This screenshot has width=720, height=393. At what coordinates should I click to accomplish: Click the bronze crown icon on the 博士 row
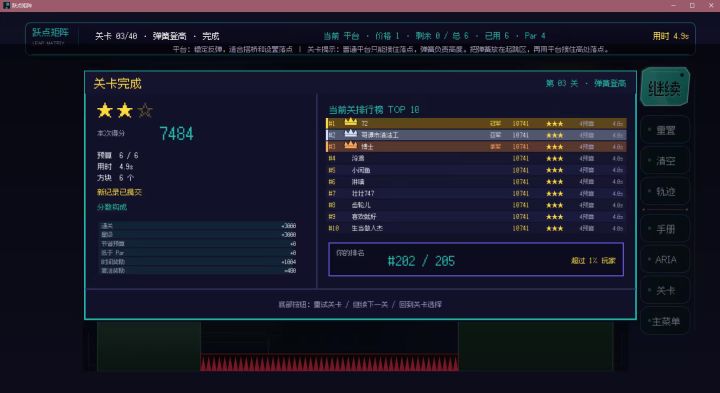click(351, 146)
